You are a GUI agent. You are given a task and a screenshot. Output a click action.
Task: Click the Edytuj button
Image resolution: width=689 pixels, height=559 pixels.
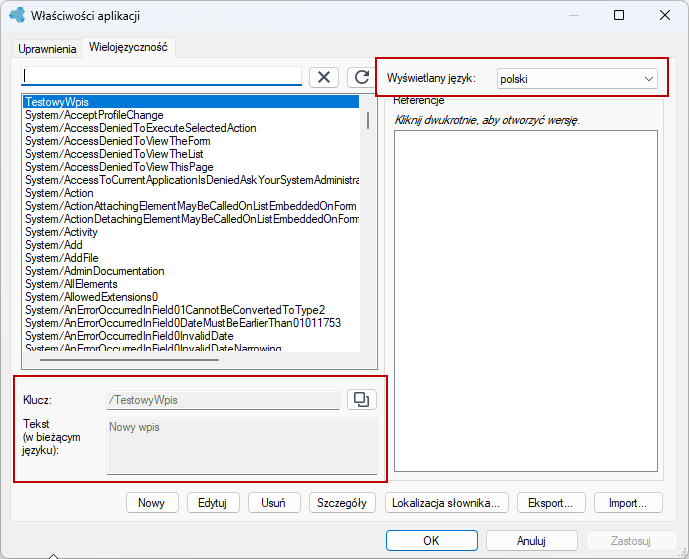click(213, 503)
